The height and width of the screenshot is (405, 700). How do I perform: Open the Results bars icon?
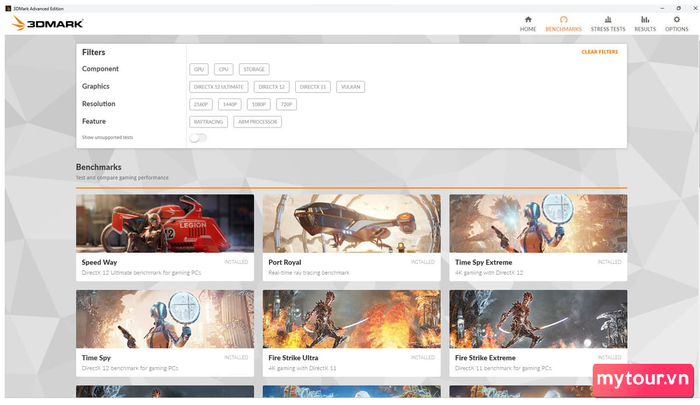click(645, 20)
